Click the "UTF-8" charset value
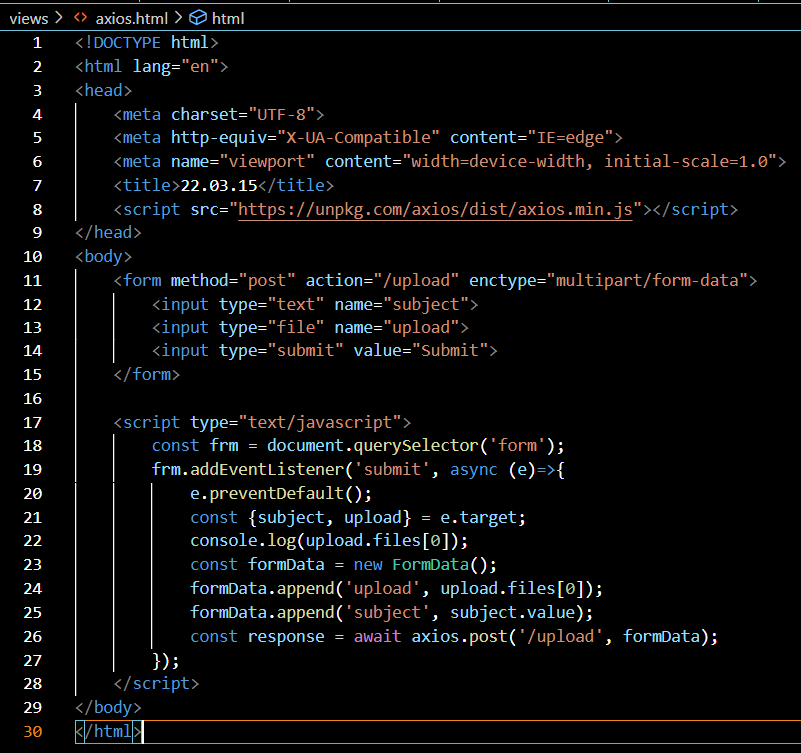 click(x=281, y=114)
